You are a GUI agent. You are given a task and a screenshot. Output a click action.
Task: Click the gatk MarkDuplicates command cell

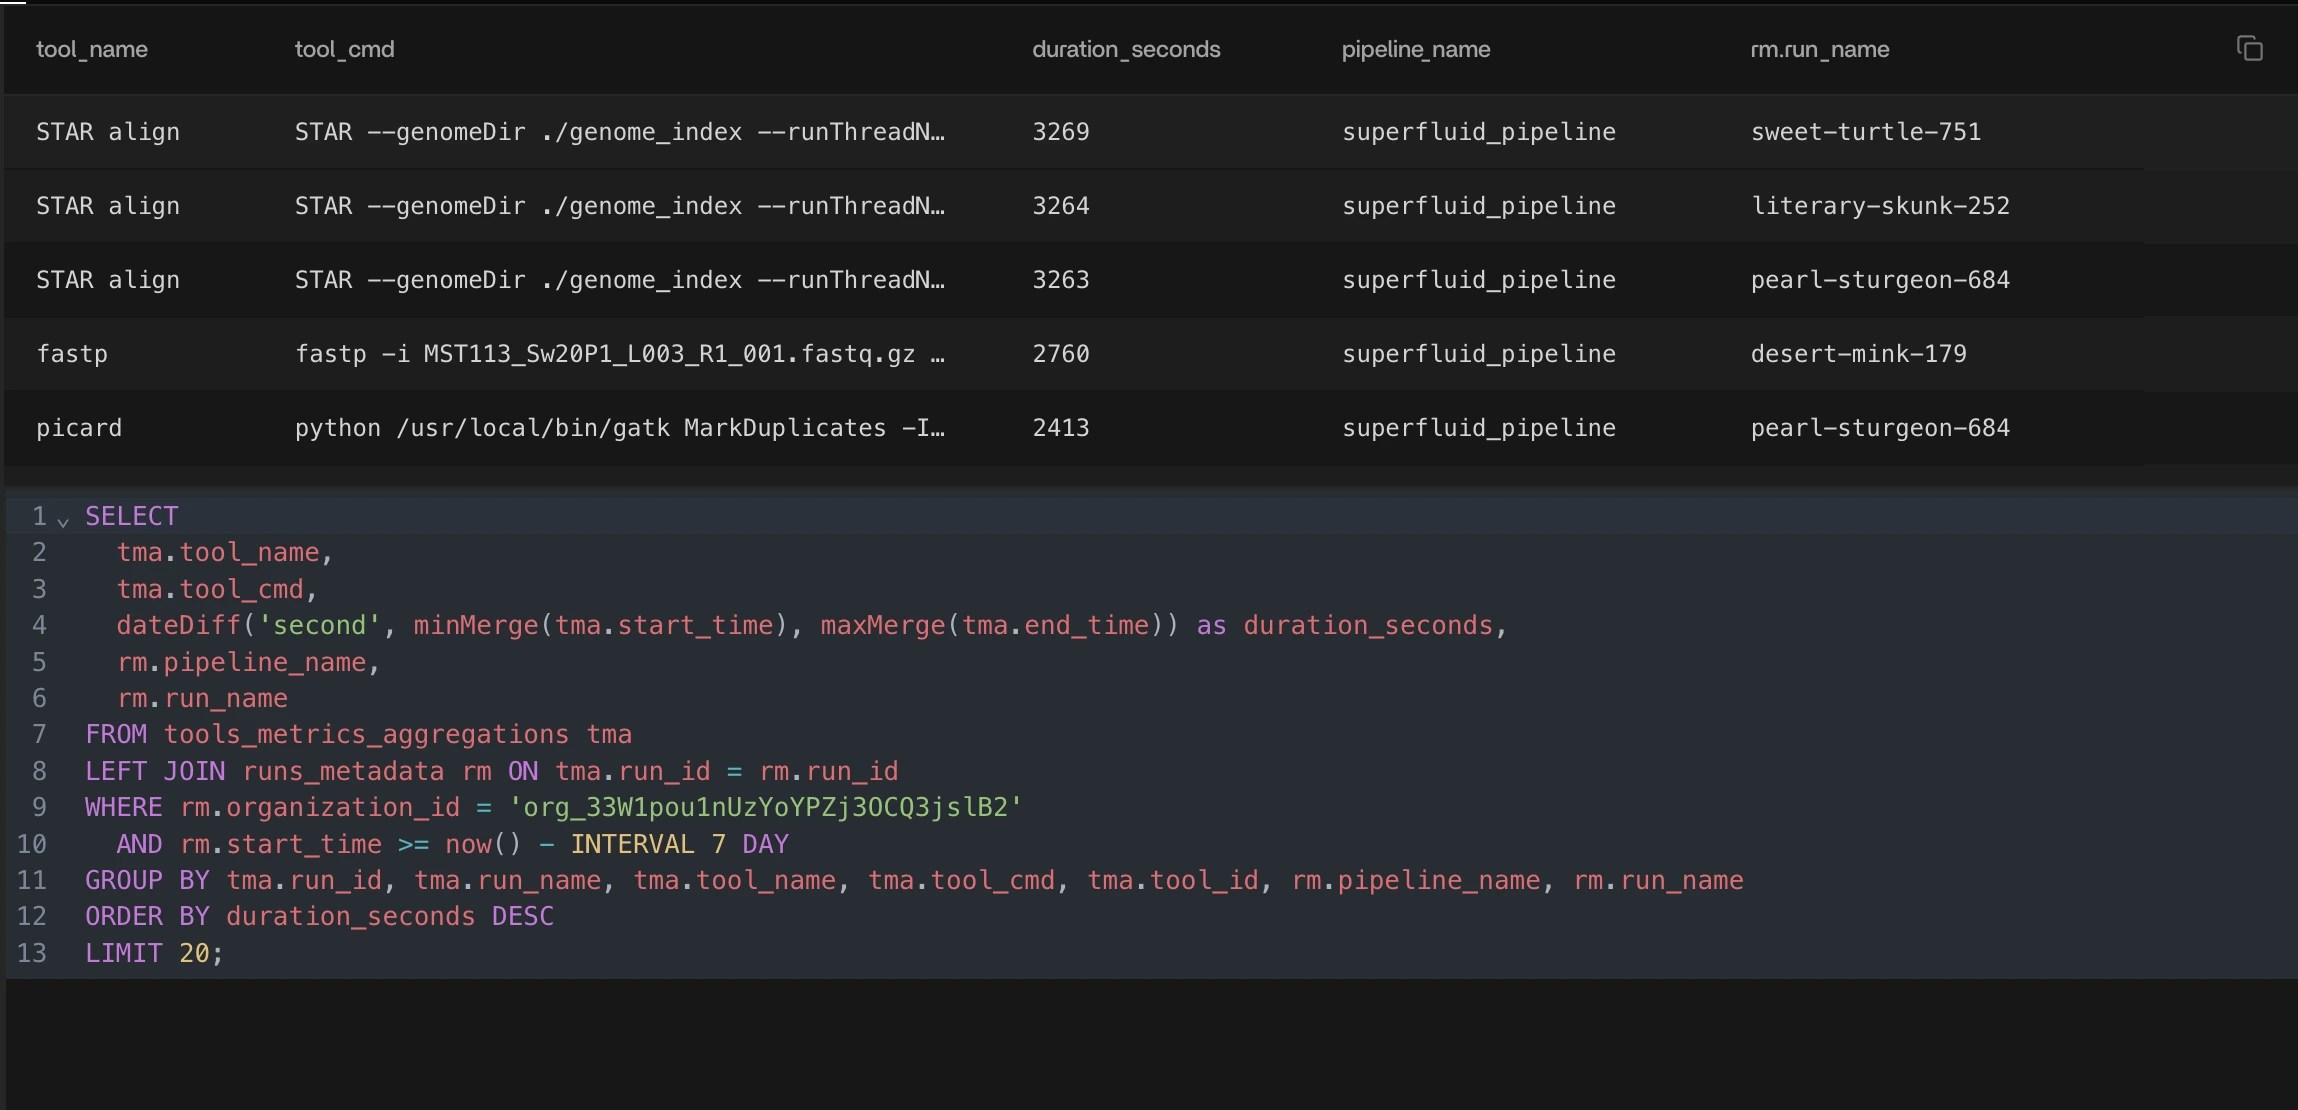pos(619,428)
